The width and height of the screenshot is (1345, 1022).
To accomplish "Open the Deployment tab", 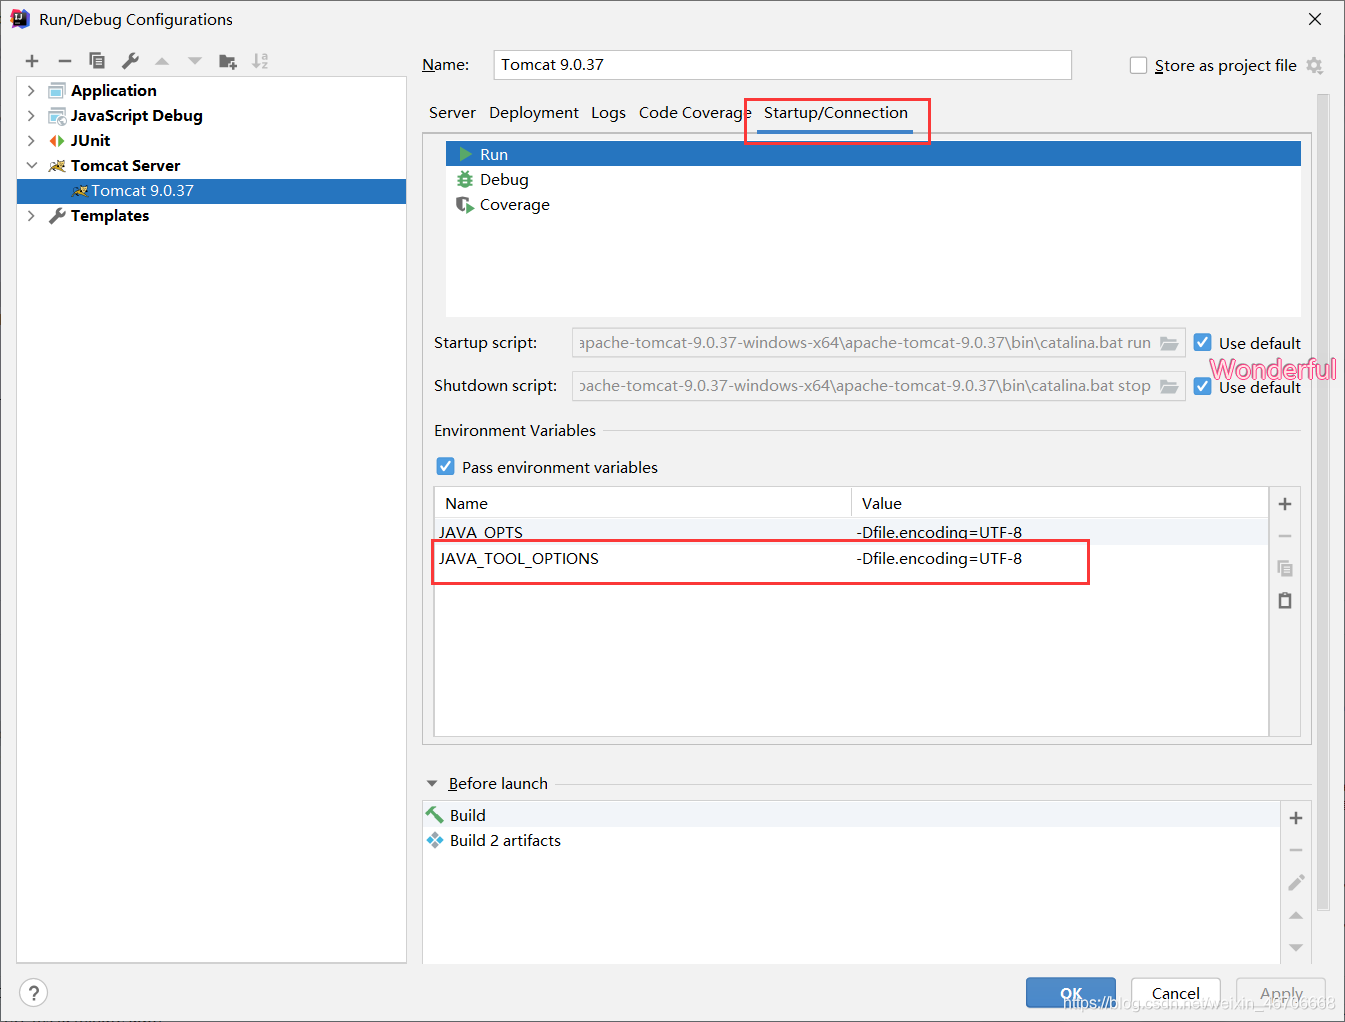I will pos(534,113).
